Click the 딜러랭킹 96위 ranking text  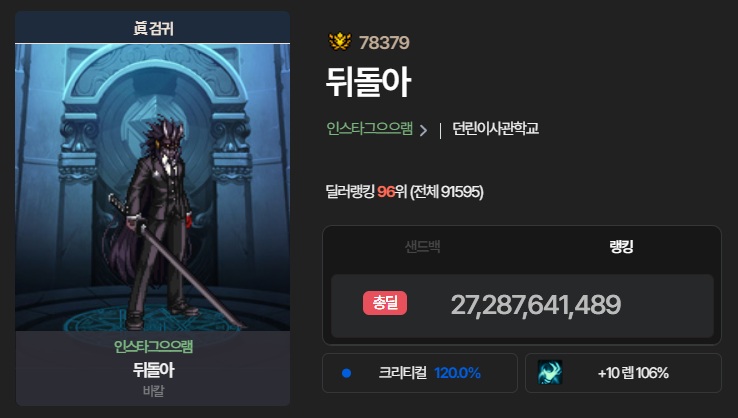(404, 192)
